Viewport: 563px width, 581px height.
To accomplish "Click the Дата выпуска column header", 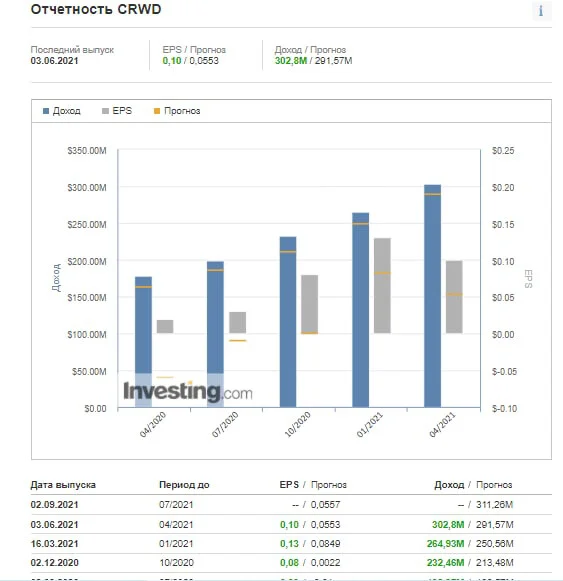I will pyautogui.click(x=63, y=485).
